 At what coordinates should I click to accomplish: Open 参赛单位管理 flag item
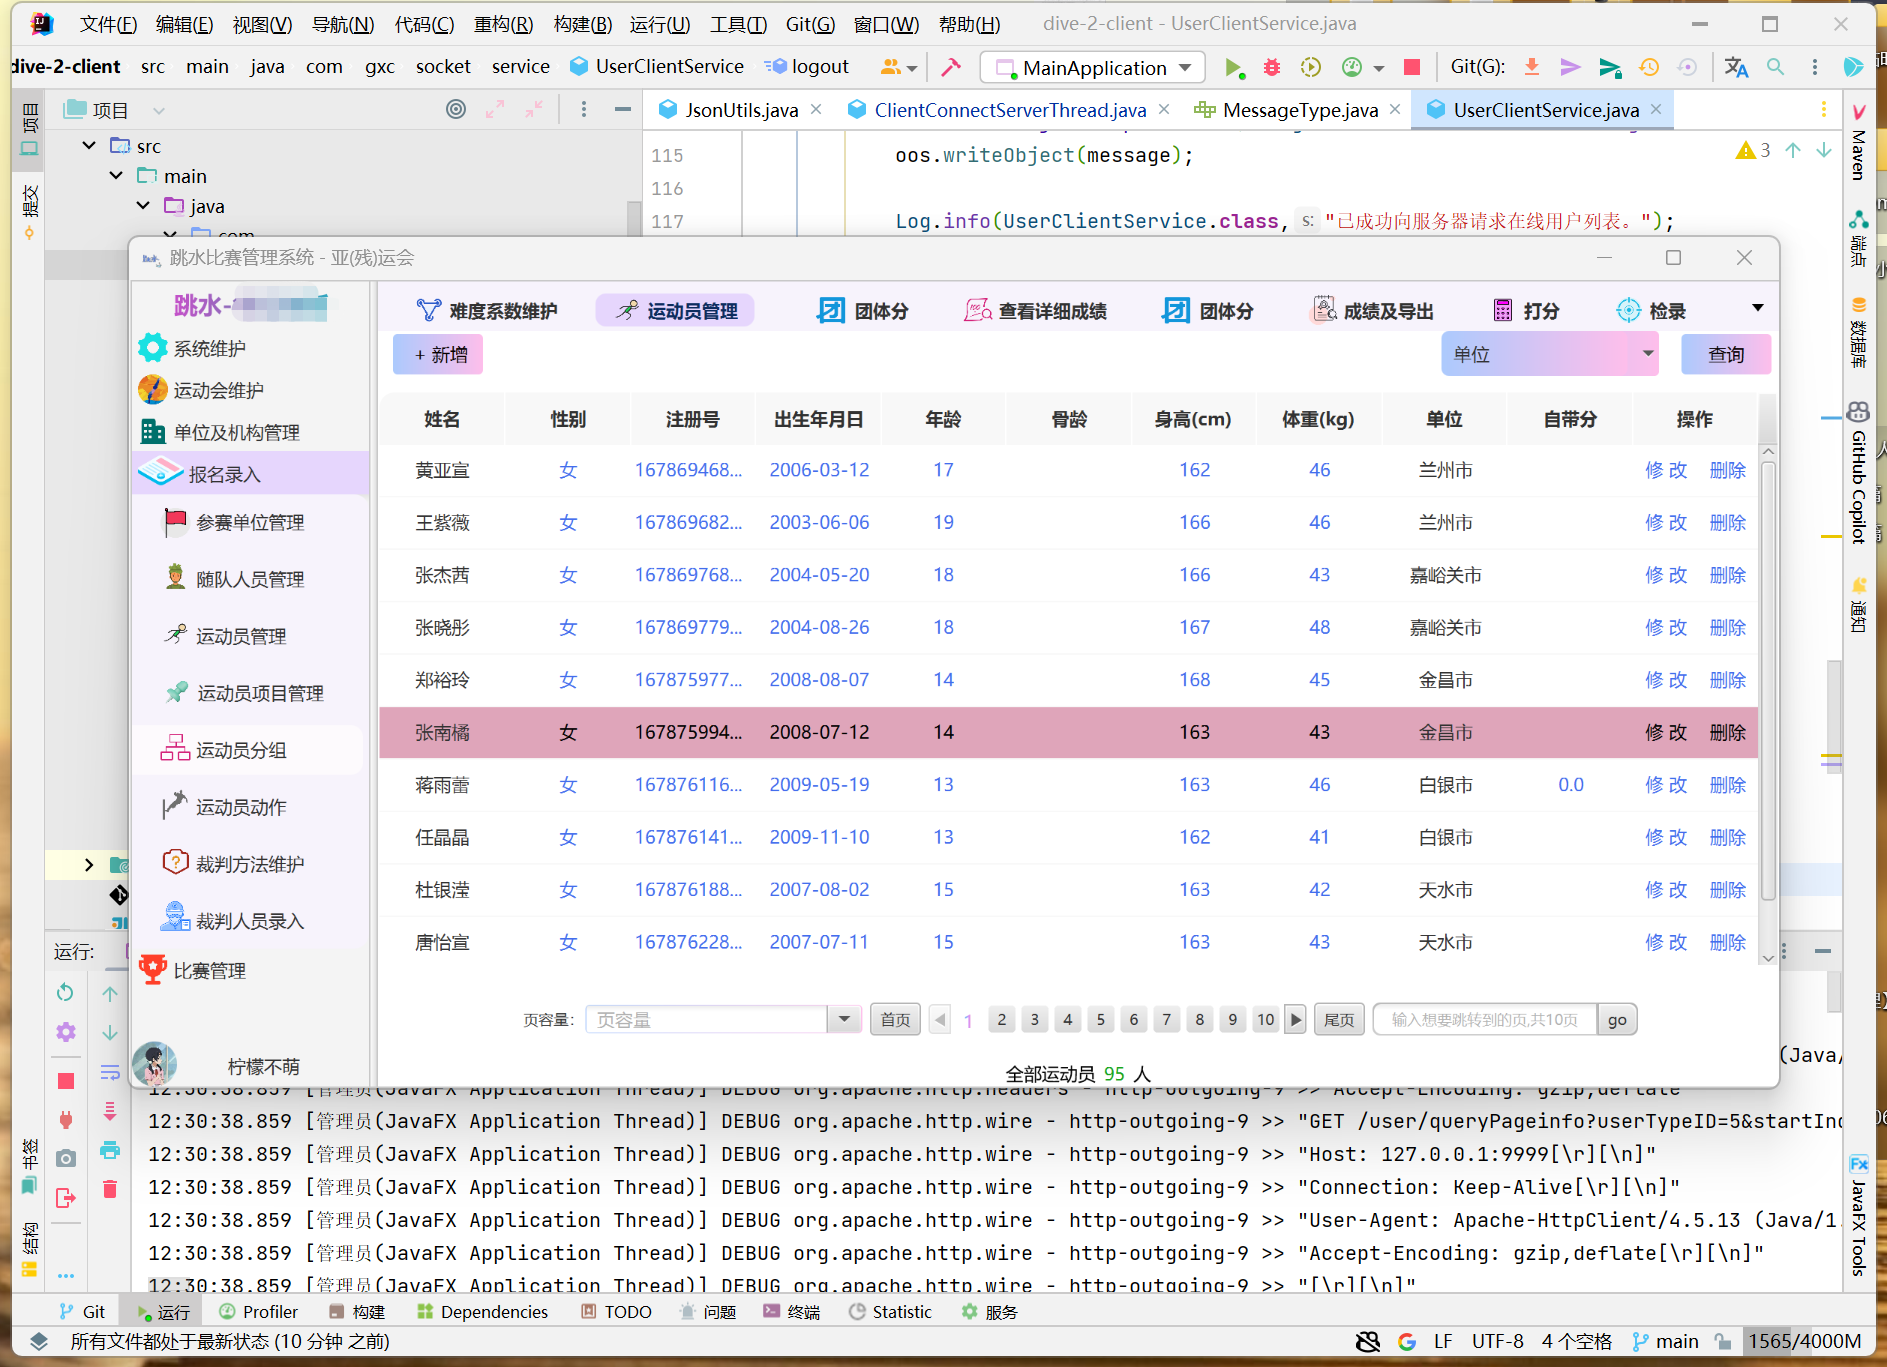coord(234,522)
